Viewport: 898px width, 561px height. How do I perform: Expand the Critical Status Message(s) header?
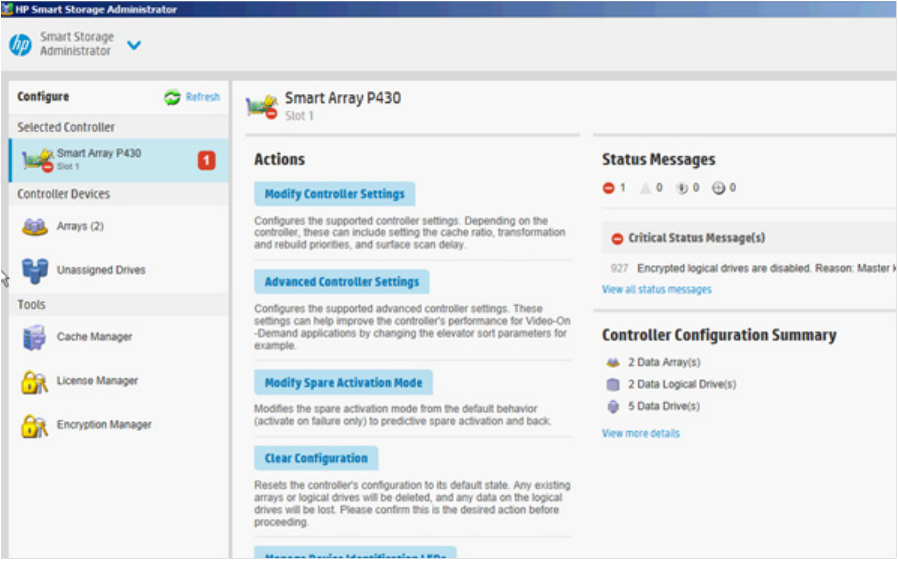coord(749,238)
